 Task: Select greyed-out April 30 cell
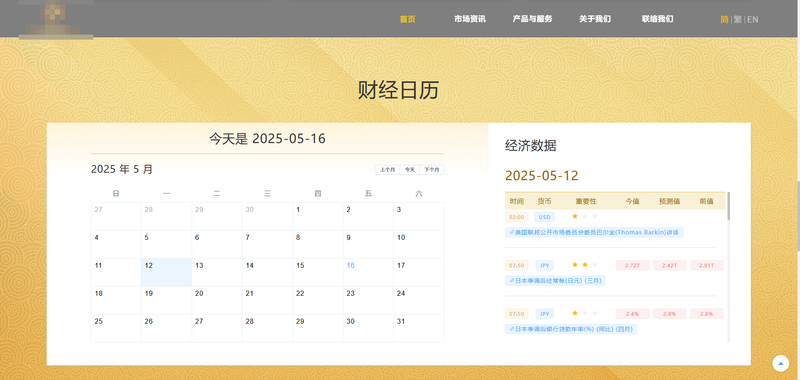click(x=267, y=216)
